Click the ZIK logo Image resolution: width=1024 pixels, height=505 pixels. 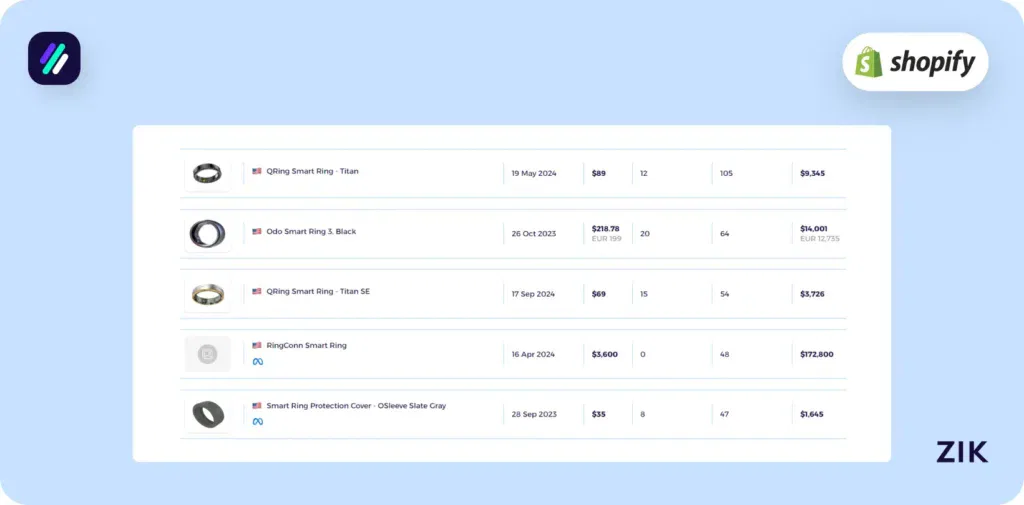(x=962, y=451)
